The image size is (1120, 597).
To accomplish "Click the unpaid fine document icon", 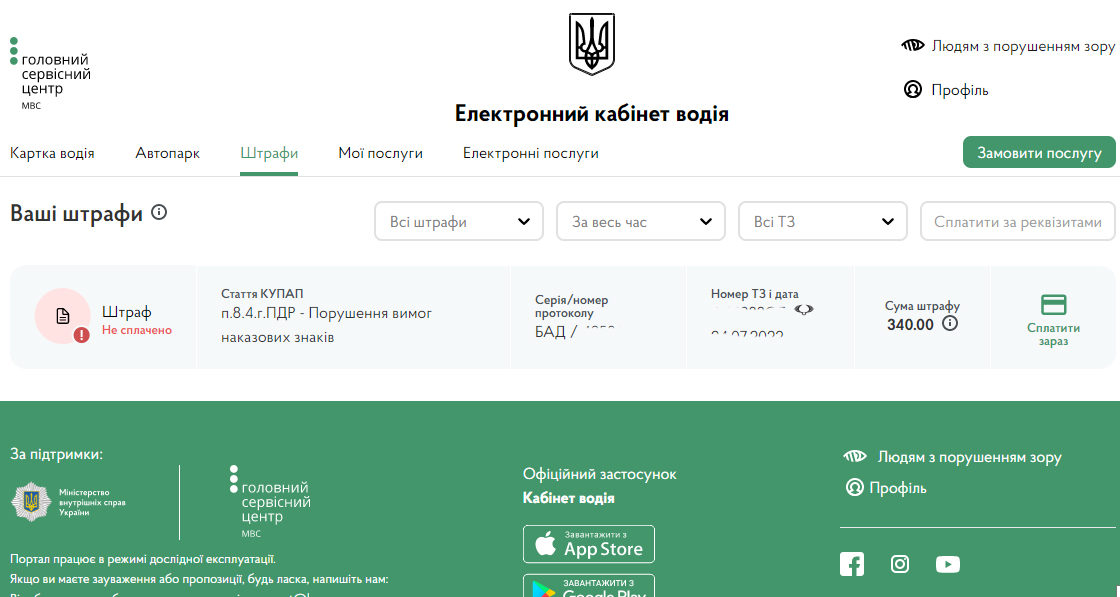I will (63, 316).
